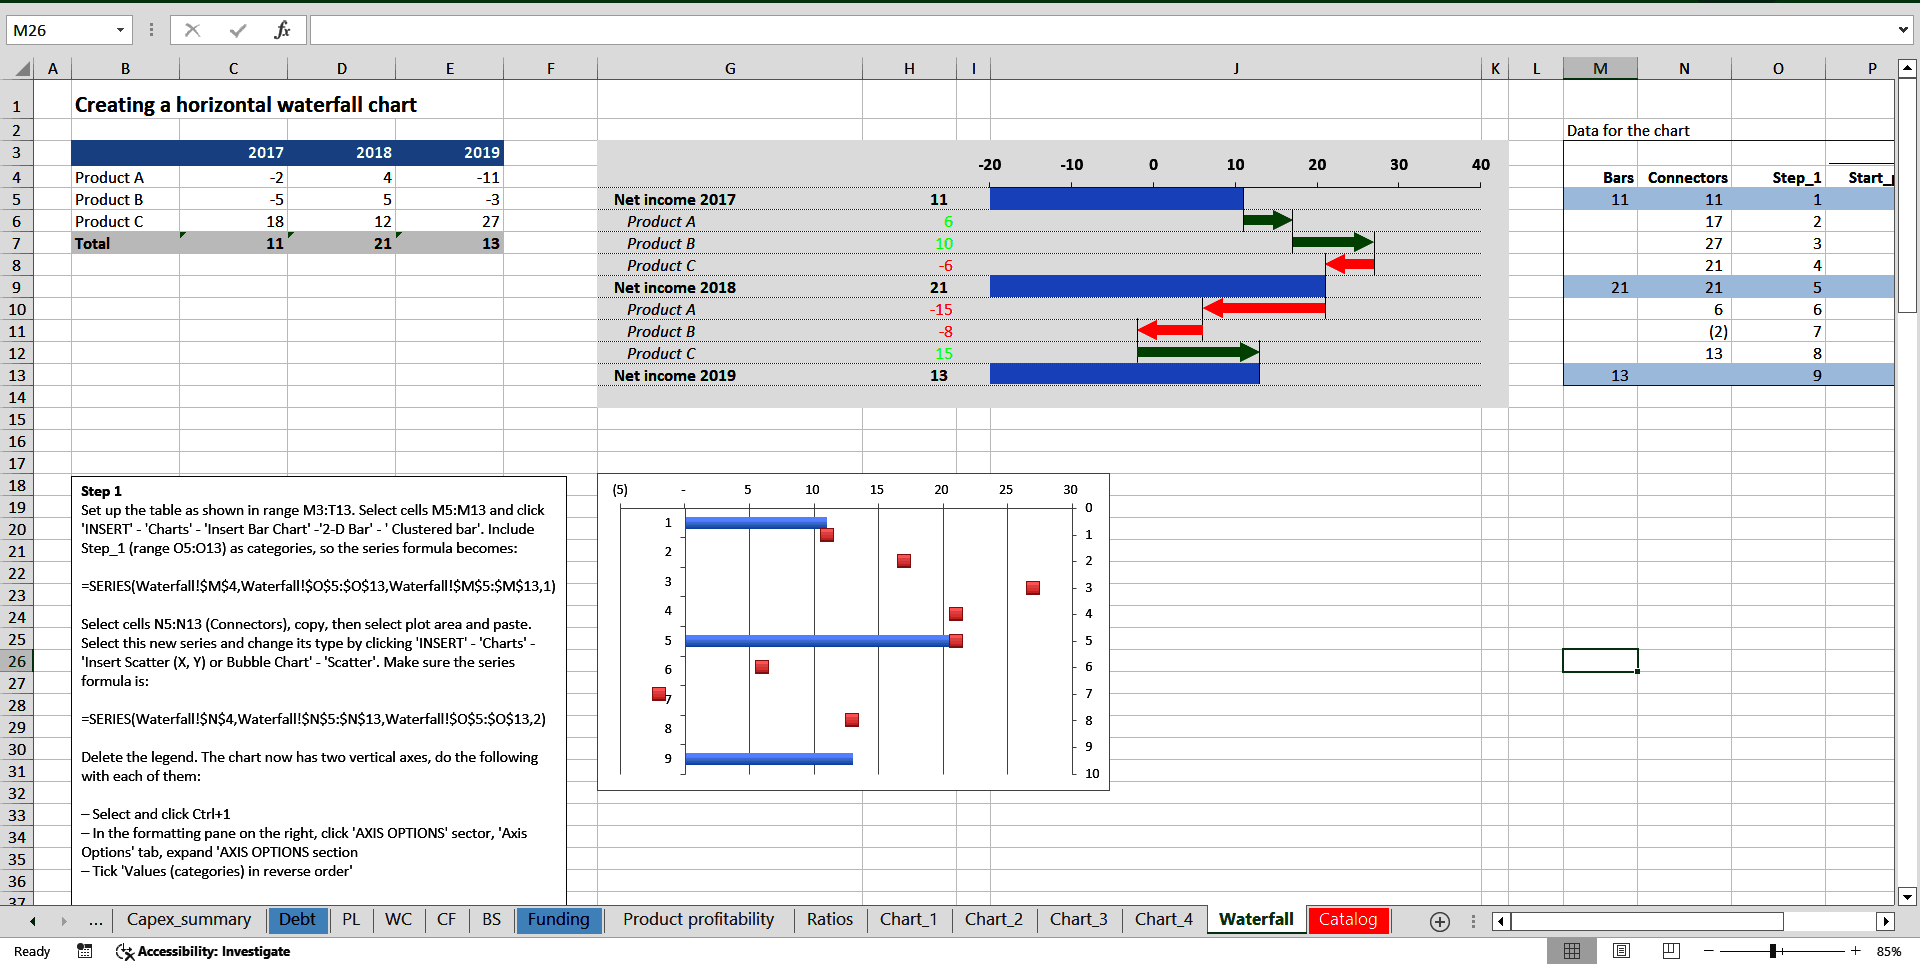Image resolution: width=1920 pixels, height=966 pixels.
Task: Click the Insert Function fx icon
Action: [x=282, y=30]
